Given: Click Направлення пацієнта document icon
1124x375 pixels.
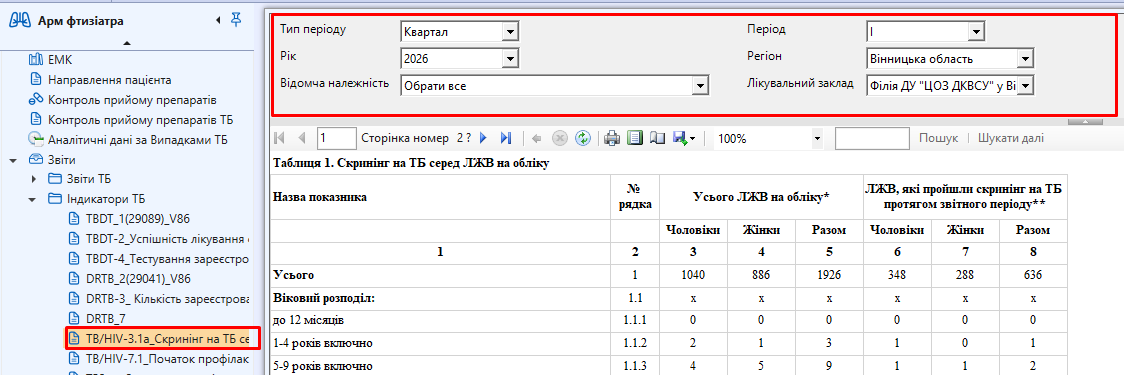Looking at the screenshot, I should (x=36, y=80).
